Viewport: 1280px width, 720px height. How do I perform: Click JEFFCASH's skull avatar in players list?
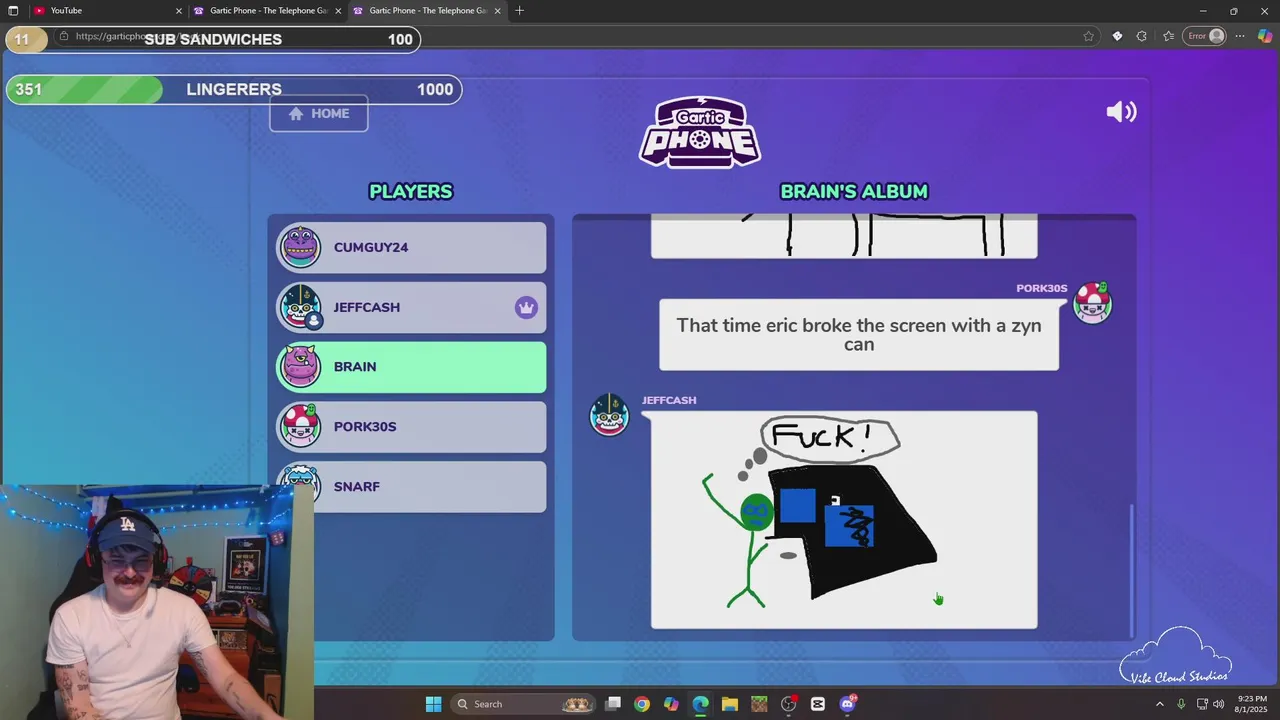[300, 307]
